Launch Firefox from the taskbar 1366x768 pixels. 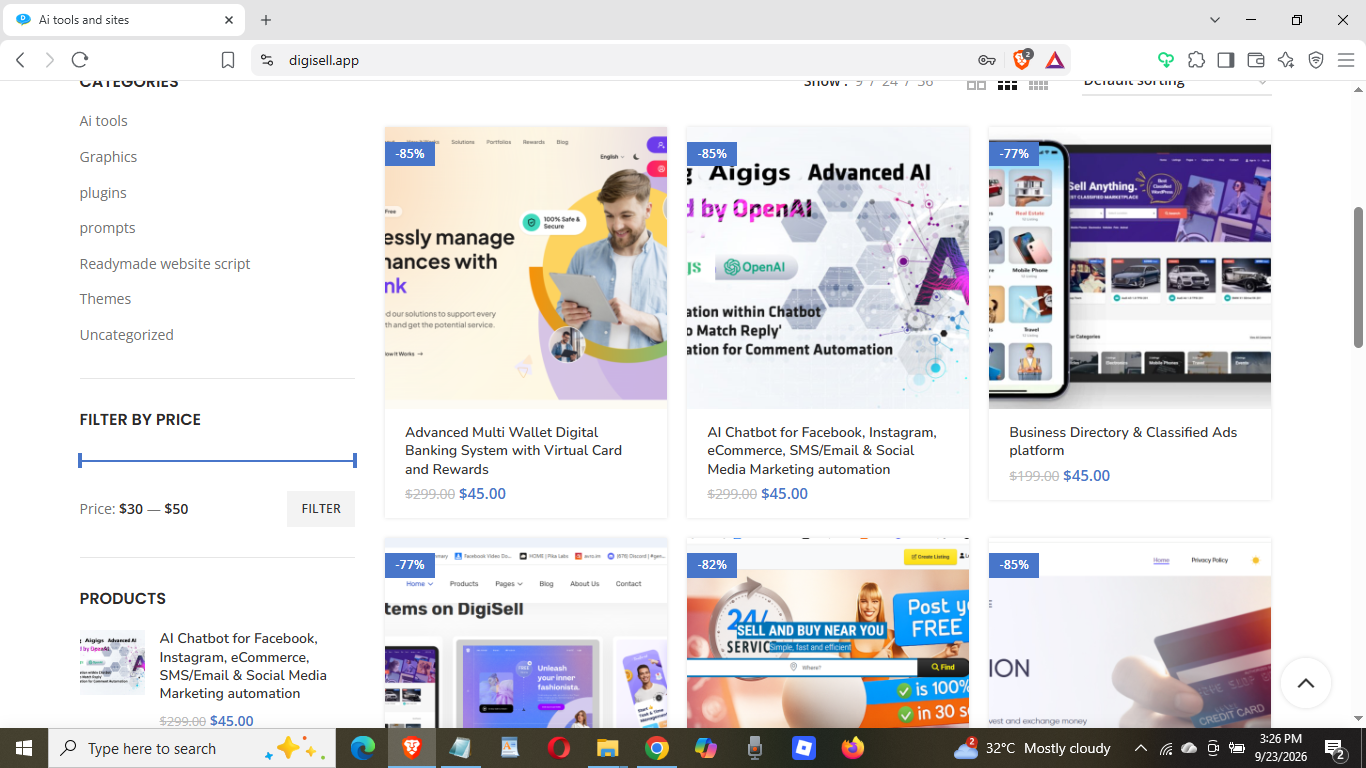852,748
